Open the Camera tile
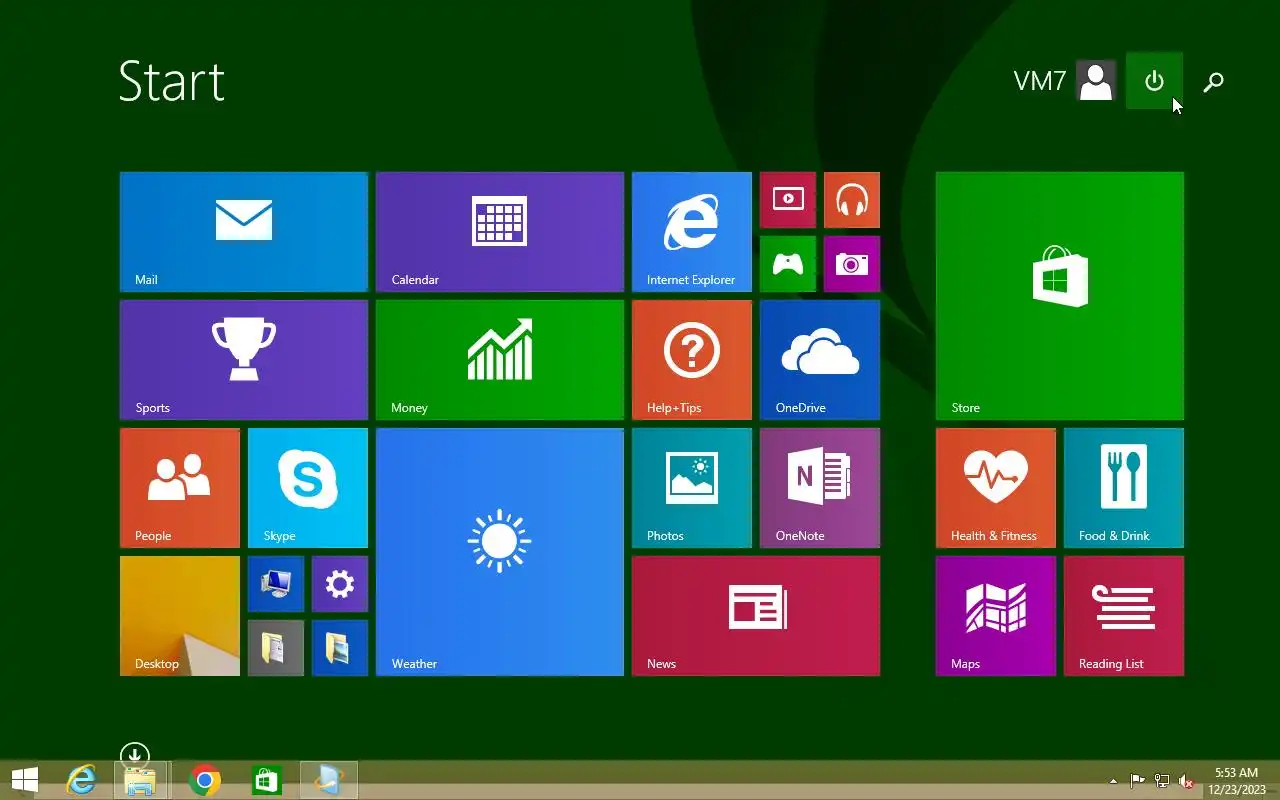Viewport: 1280px width, 800px height. pyautogui.click(x=852, y=264)
